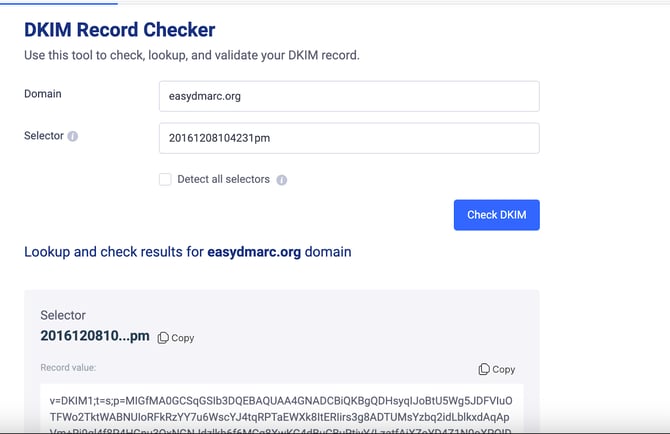Image resolution: width=670 pixels, height=434 pixels.
Task: Click the Domain field label
Action: [x=43, y=94]
